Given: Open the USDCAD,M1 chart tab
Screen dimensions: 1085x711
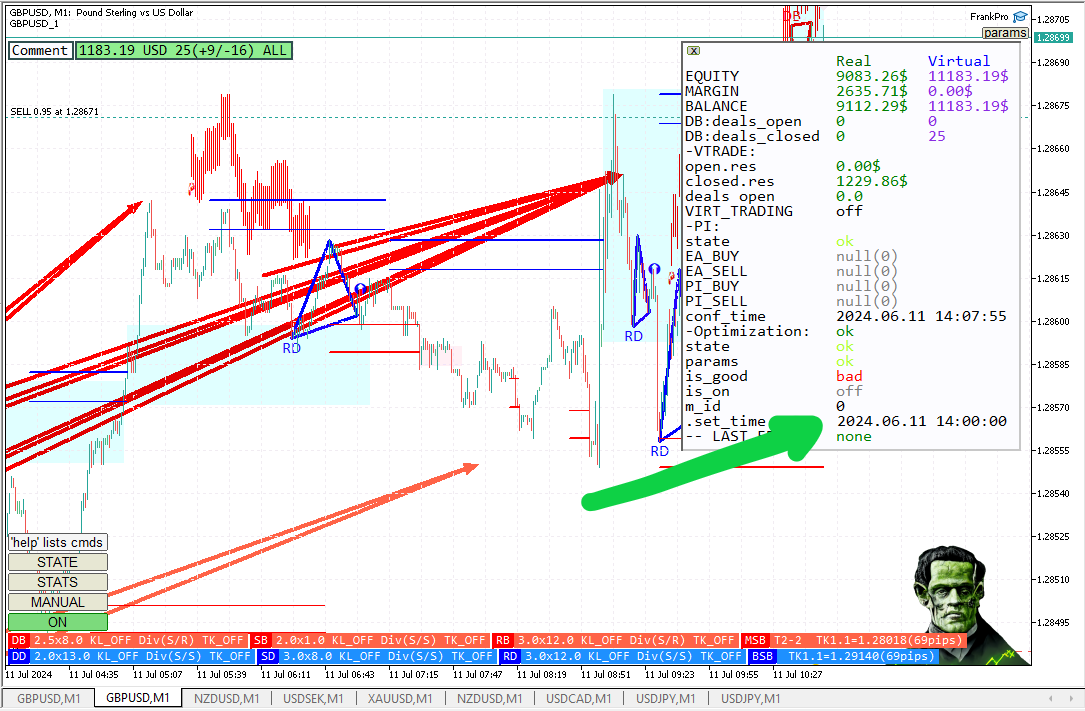Looking at the screenshot, I should tap(579, 698).
